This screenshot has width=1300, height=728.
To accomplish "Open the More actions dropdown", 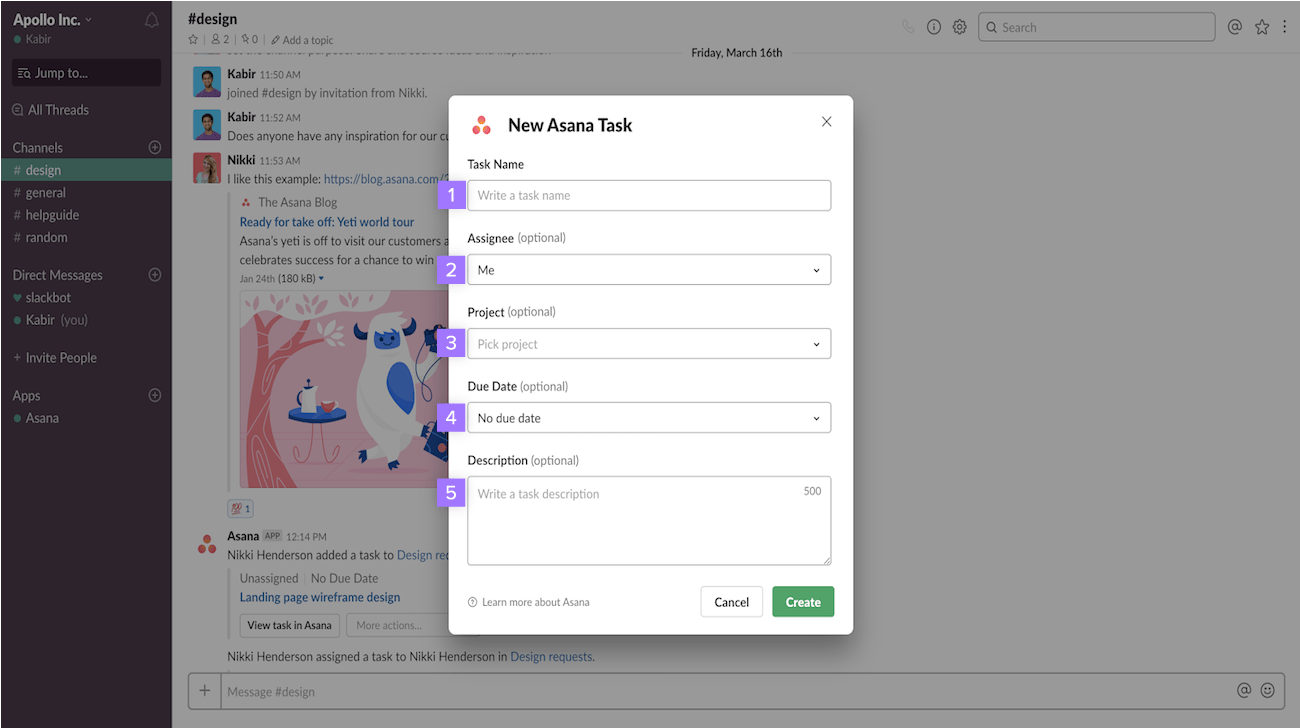I will click(x=397, y=625).
